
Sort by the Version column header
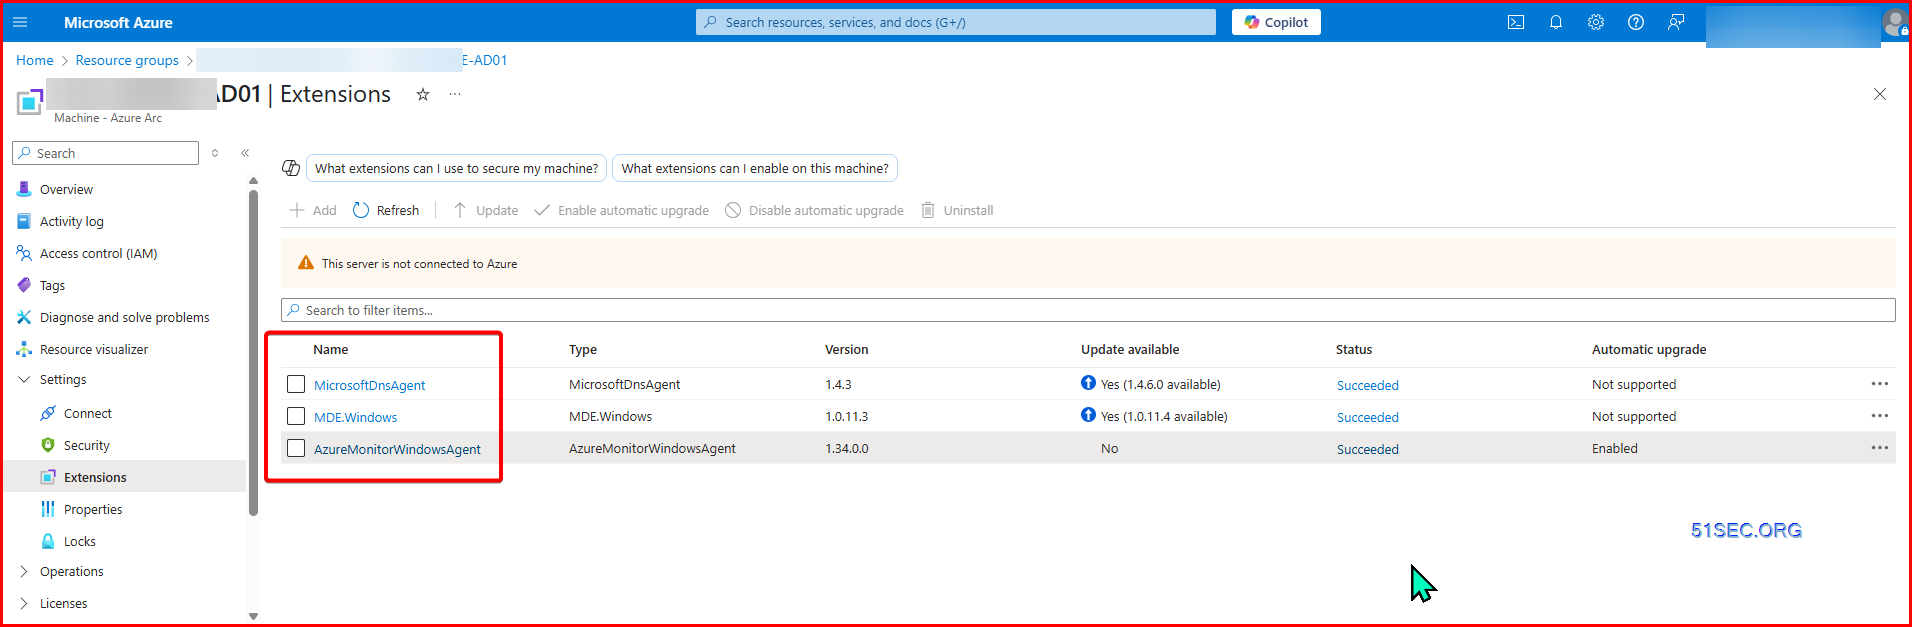847,349
